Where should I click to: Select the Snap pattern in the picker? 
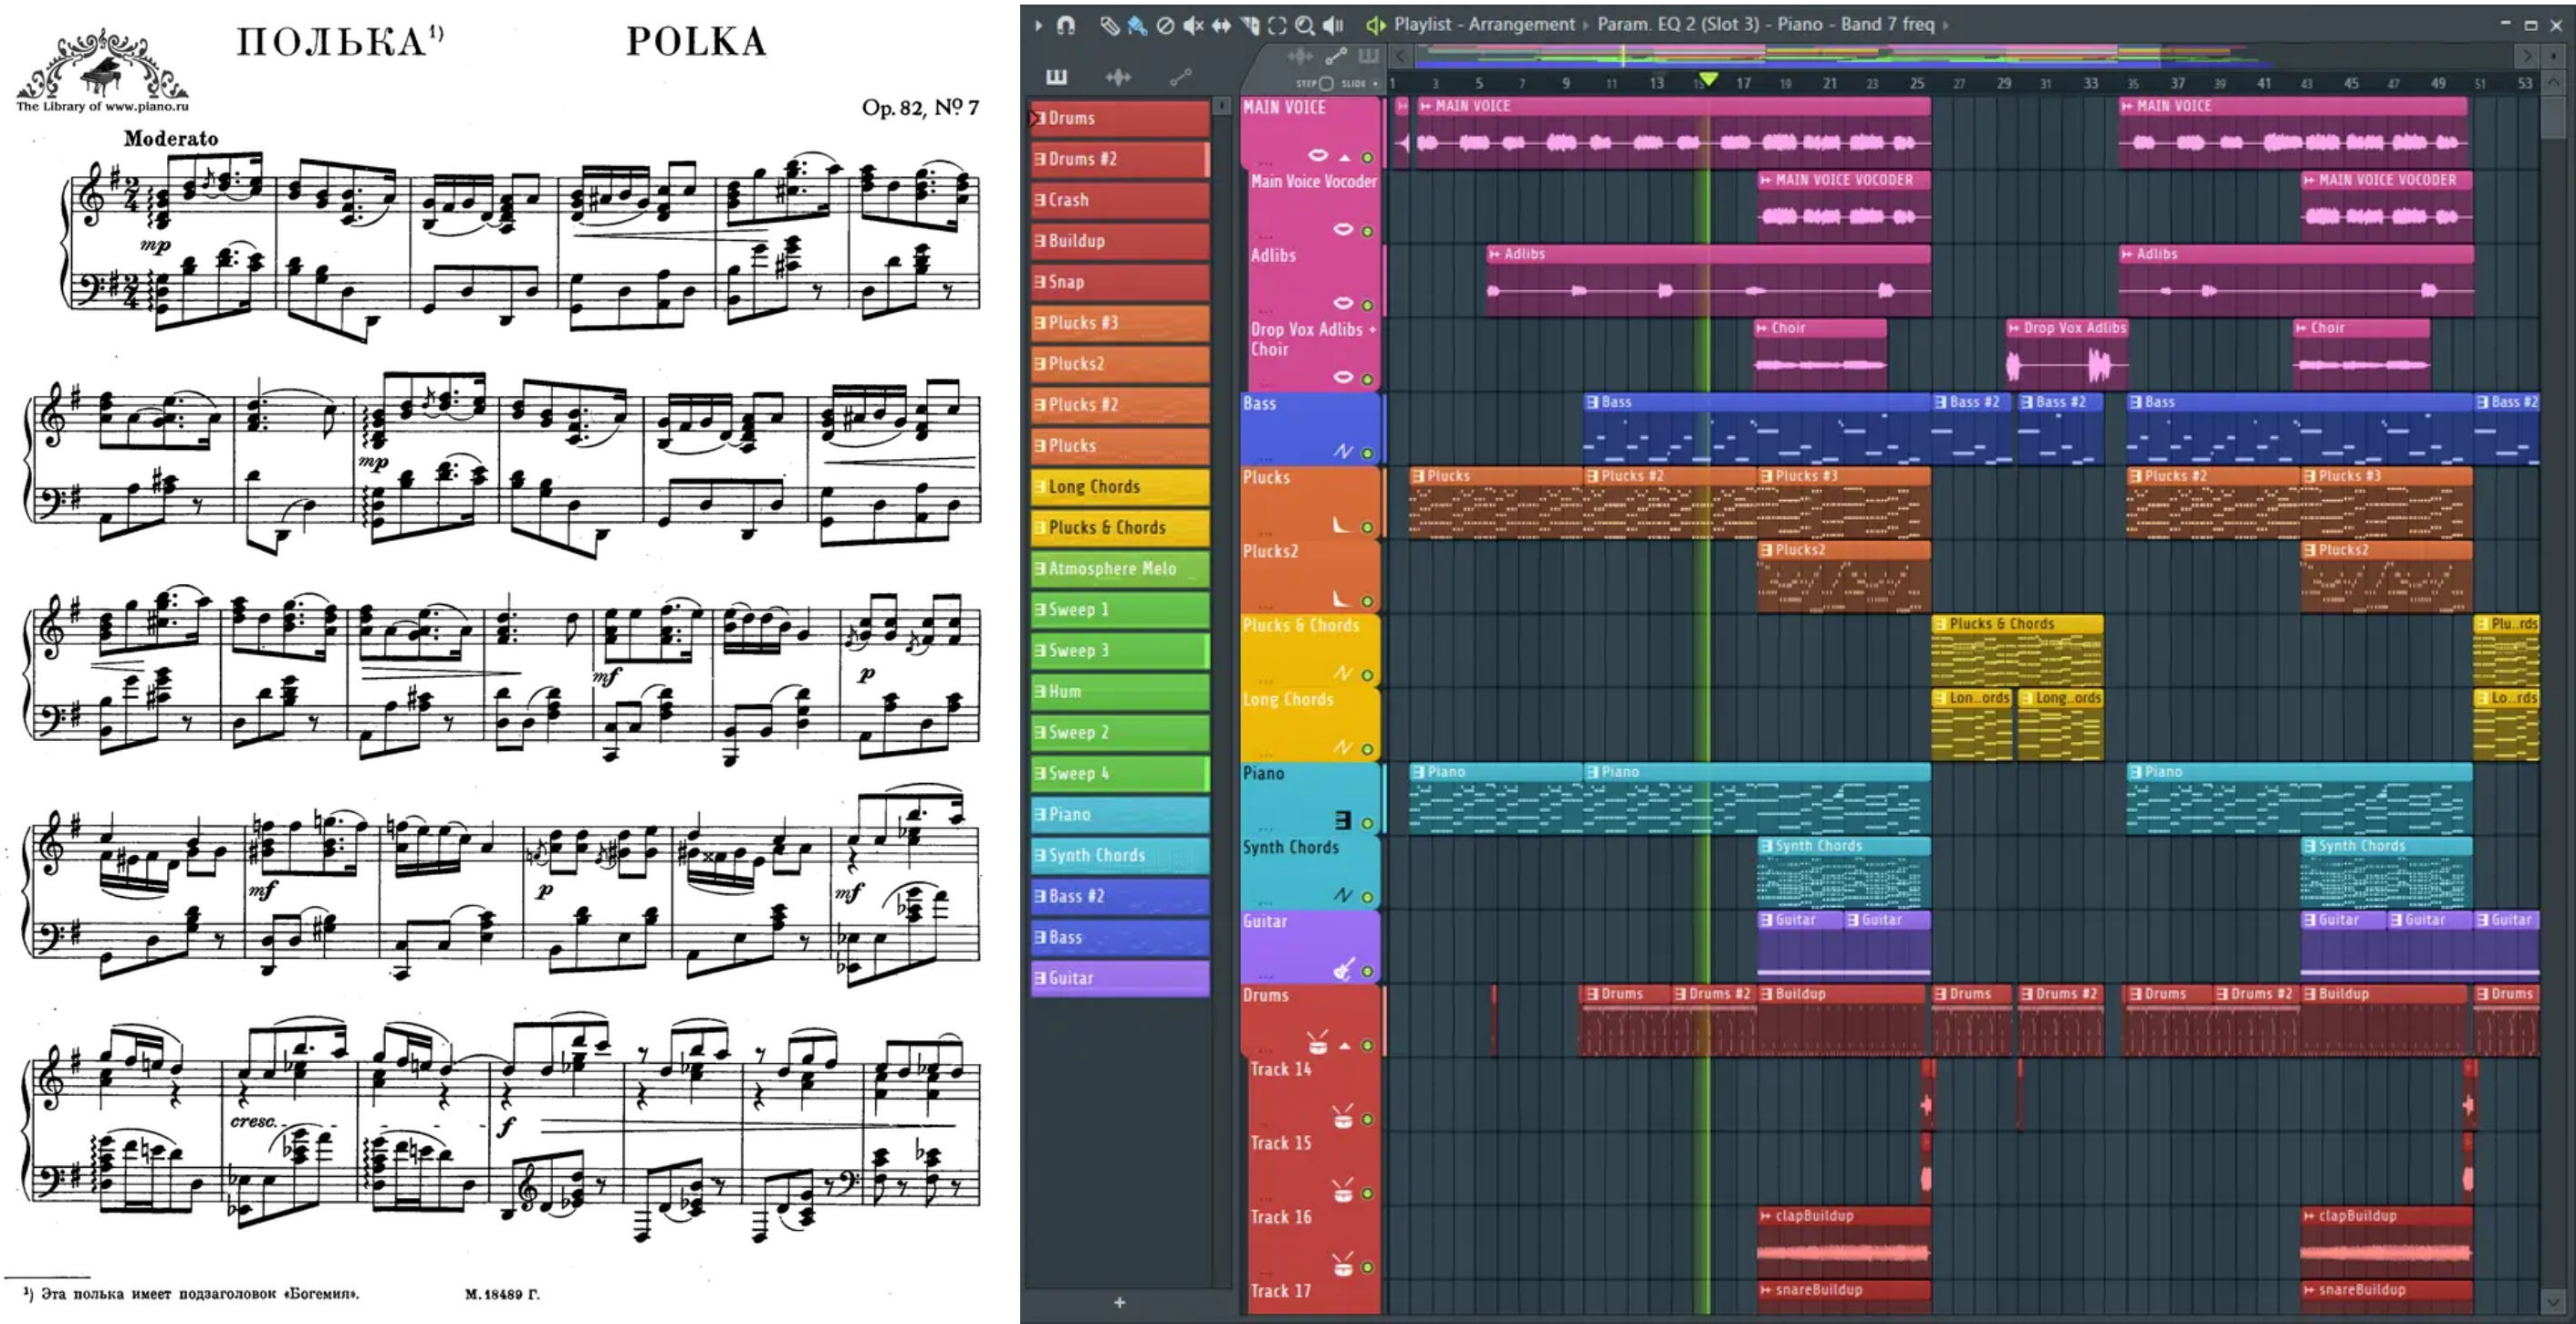tap(1120, 282)
